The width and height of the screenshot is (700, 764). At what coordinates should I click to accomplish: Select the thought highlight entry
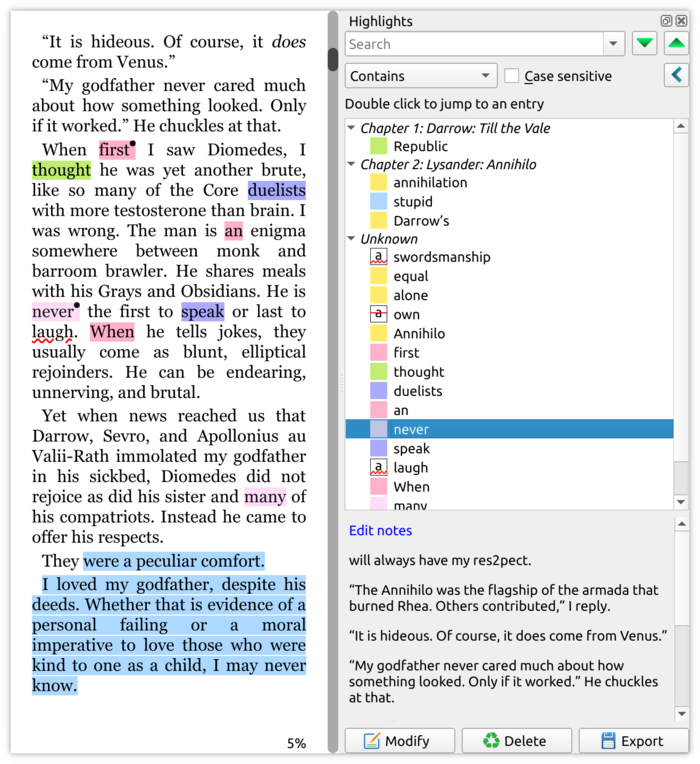(418, 372)
